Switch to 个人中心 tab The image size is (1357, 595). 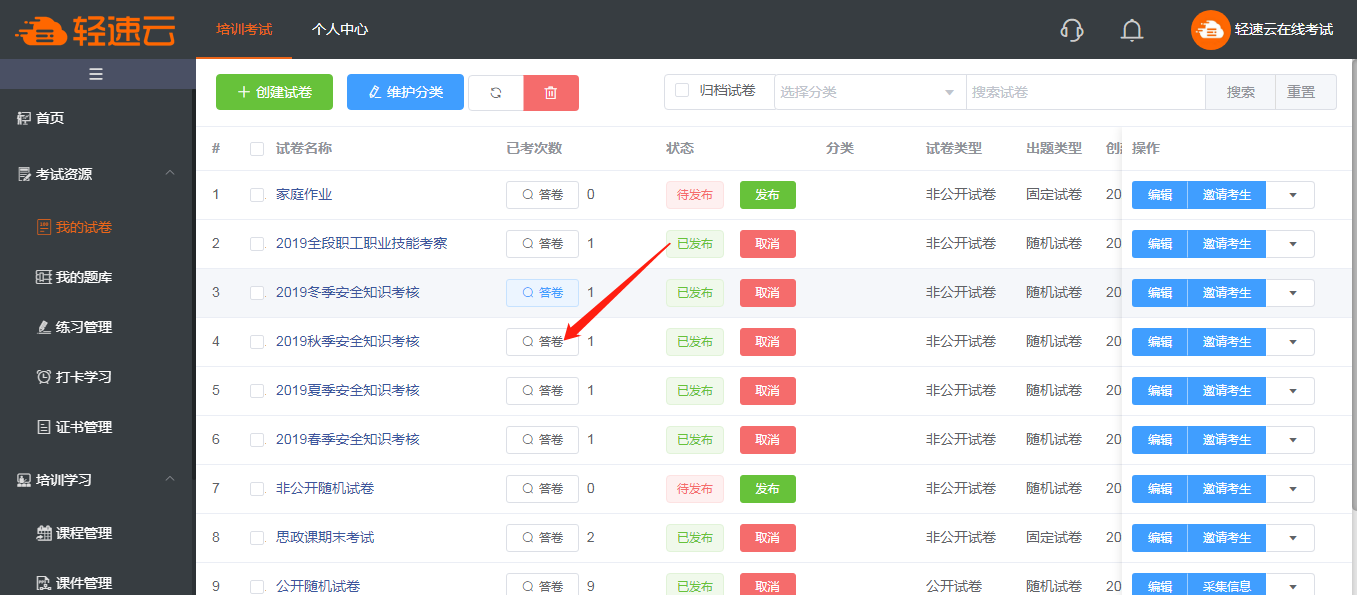(x=340, y=30)
